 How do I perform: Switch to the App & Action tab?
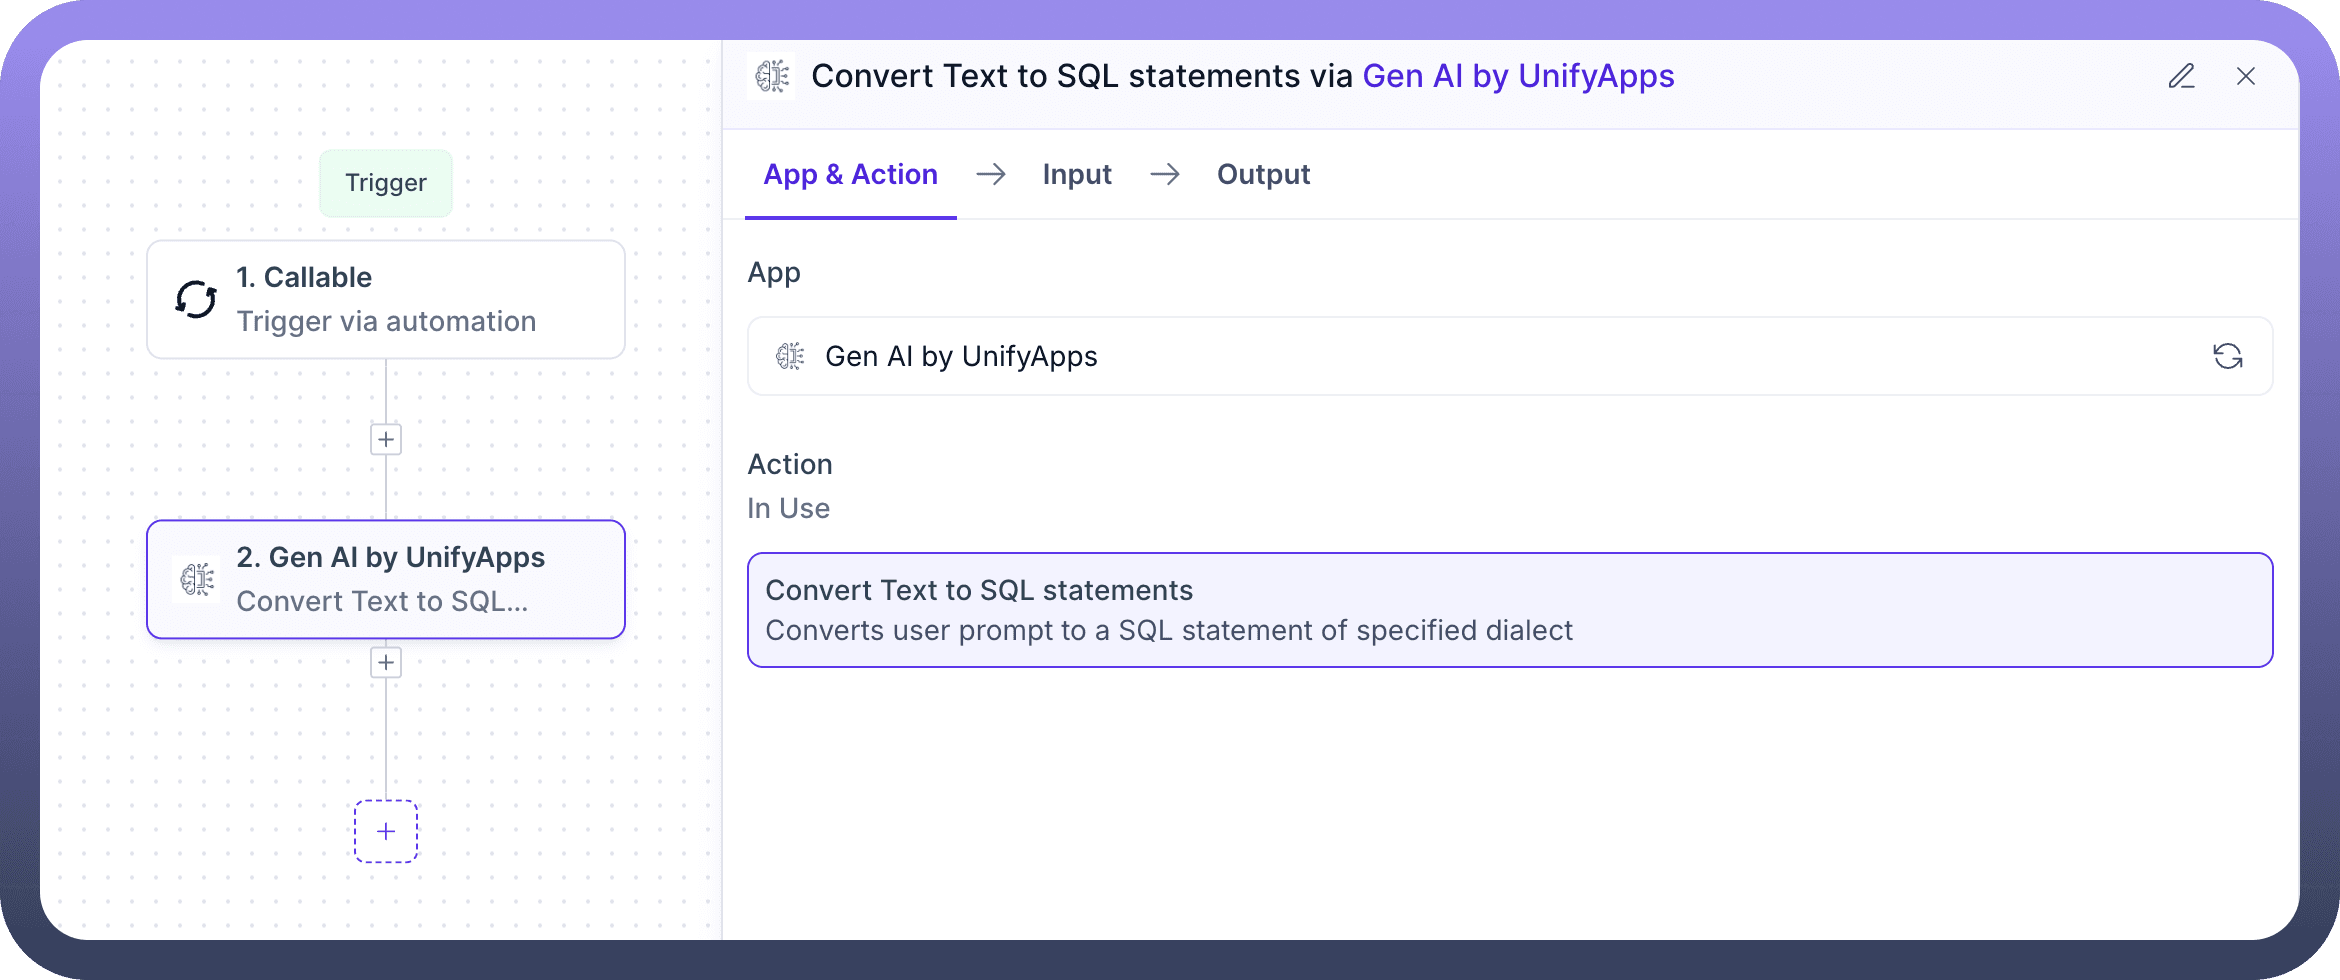[850, 174]
